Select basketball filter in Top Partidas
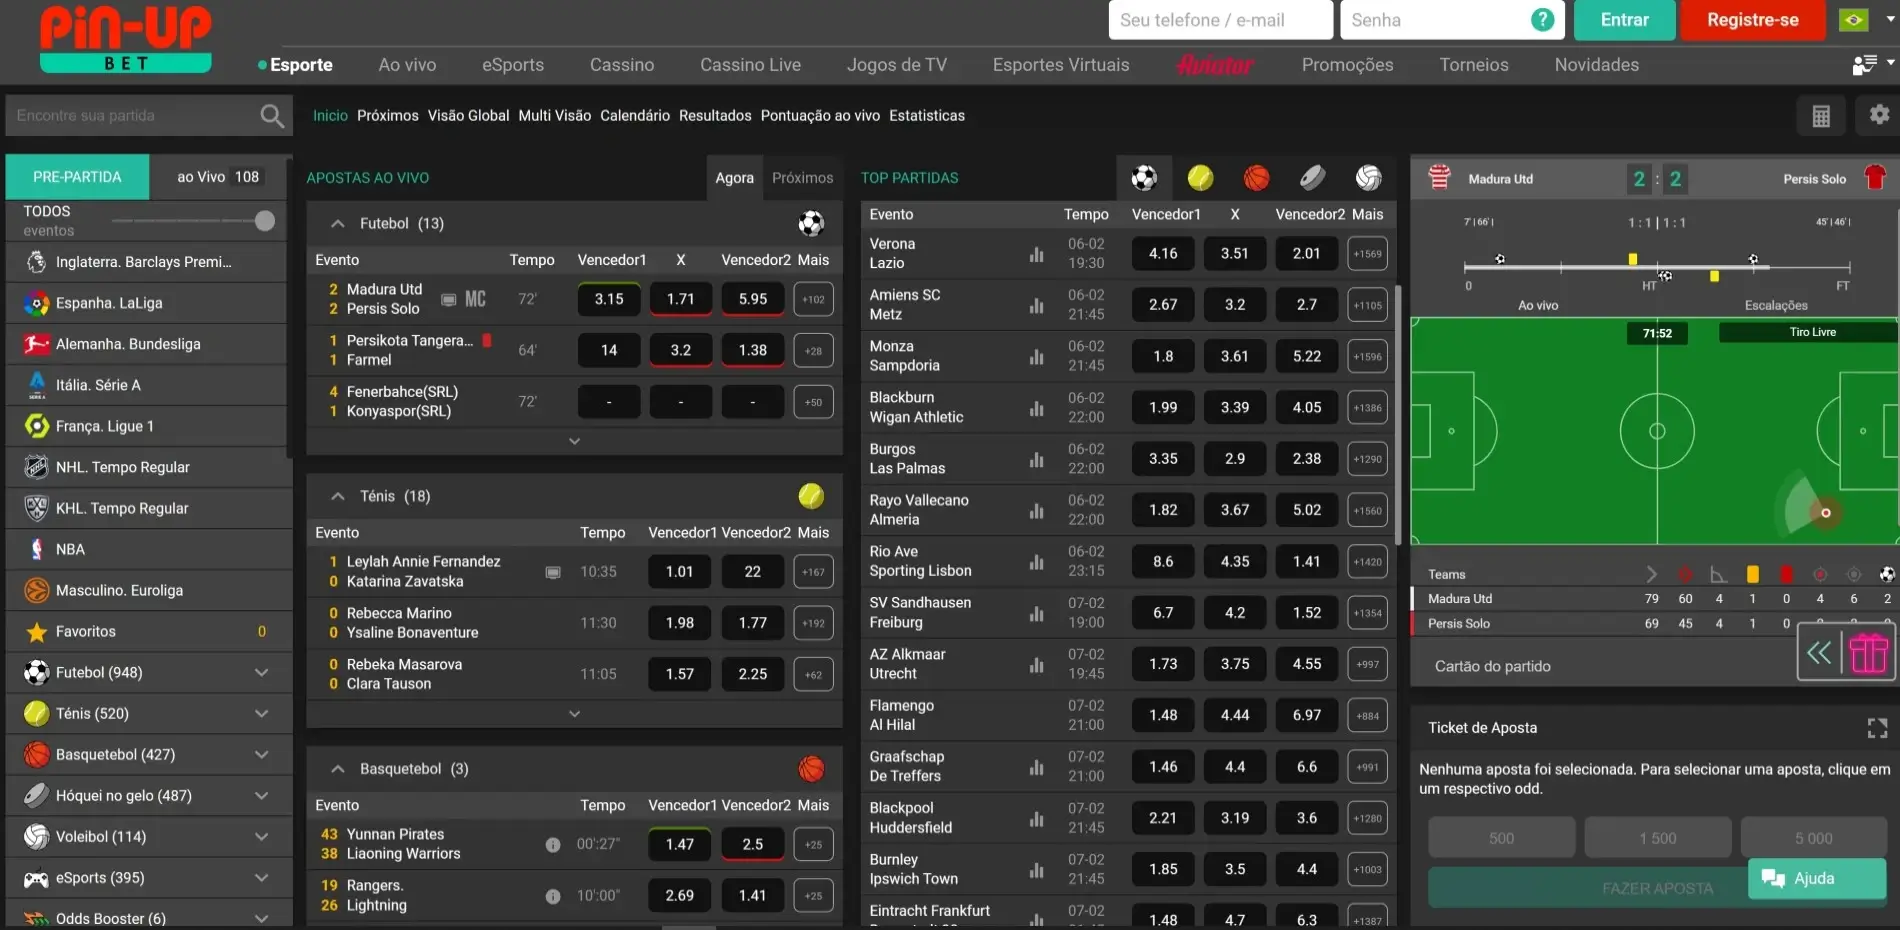 point(1256,178)
